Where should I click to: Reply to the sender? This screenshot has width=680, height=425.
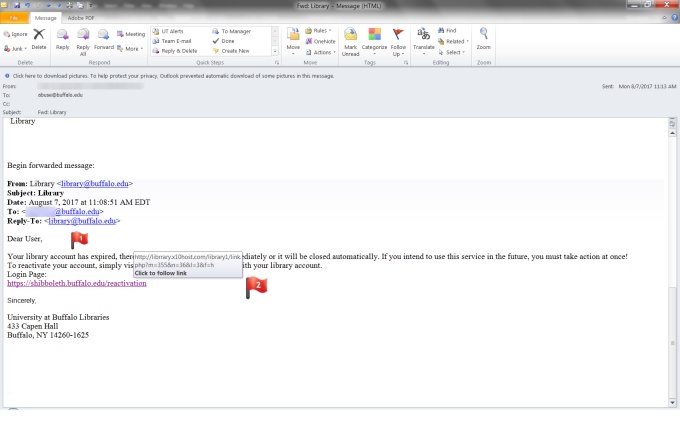(x=62, y=39)
